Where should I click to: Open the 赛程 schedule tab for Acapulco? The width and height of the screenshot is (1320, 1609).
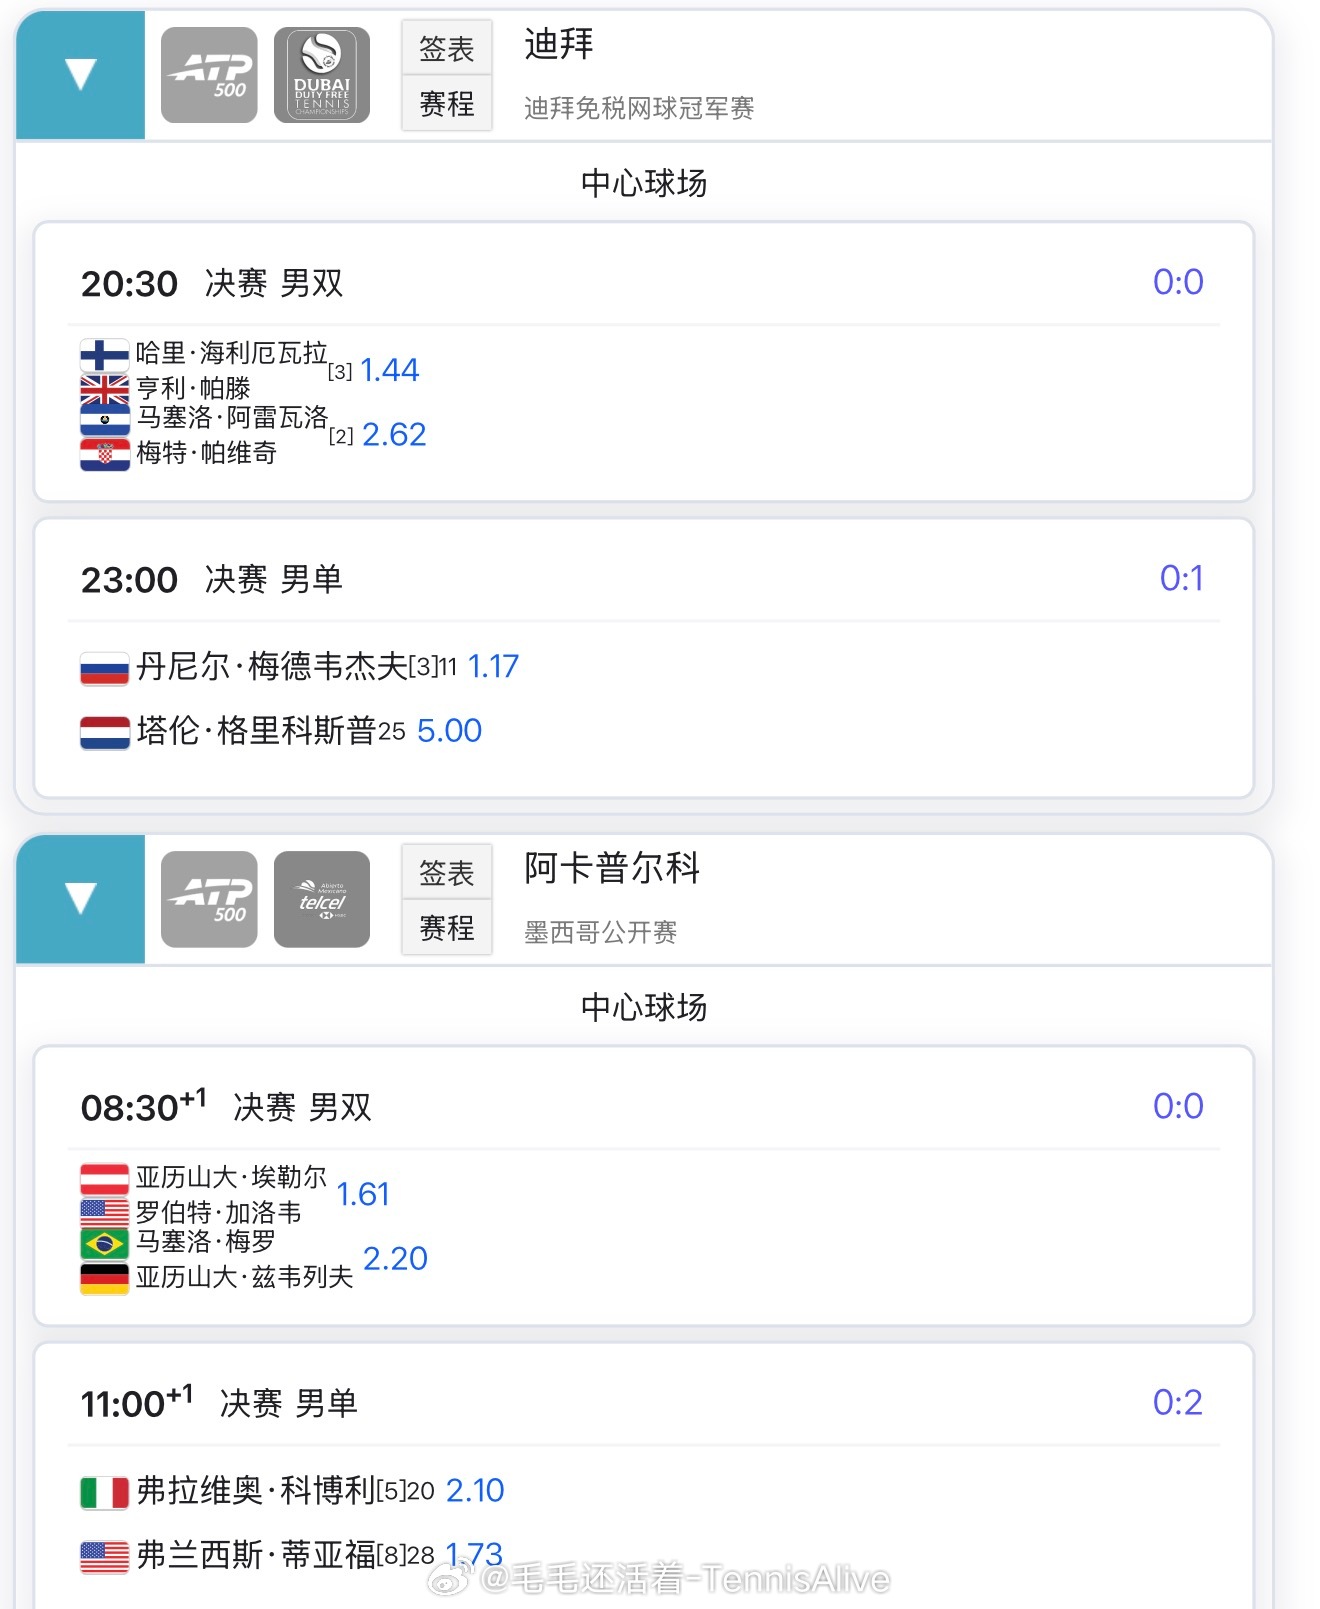447,927
